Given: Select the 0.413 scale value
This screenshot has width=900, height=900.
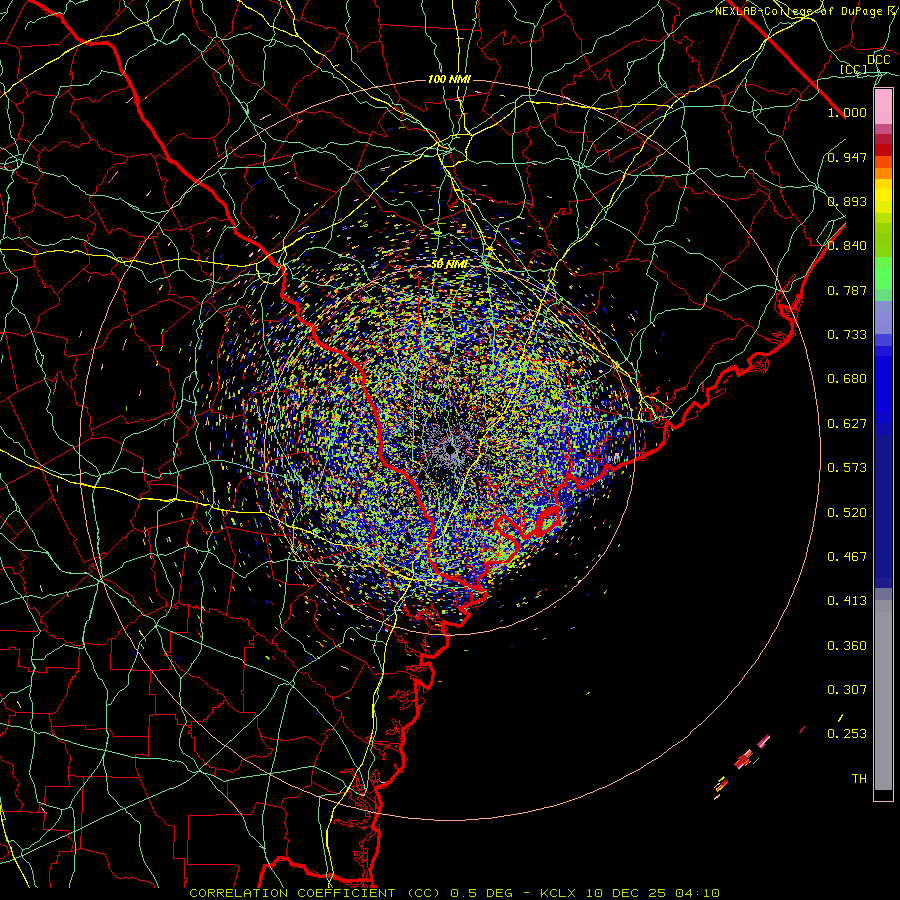Looking at the screenshot, I should tap(847, 601).
